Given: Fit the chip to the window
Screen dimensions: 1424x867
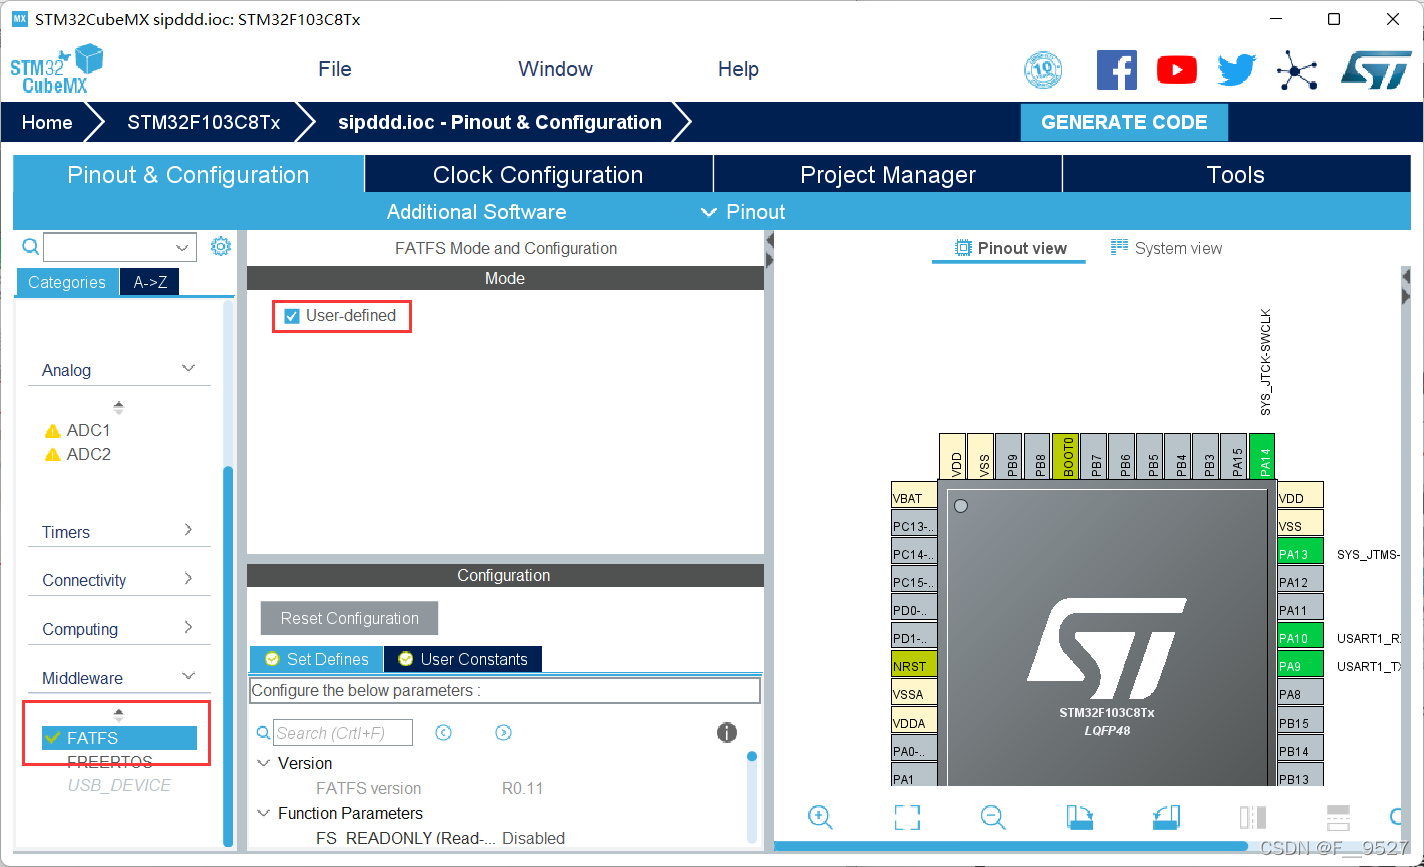Looking at the screenshot, I should (x=907, y=817).
